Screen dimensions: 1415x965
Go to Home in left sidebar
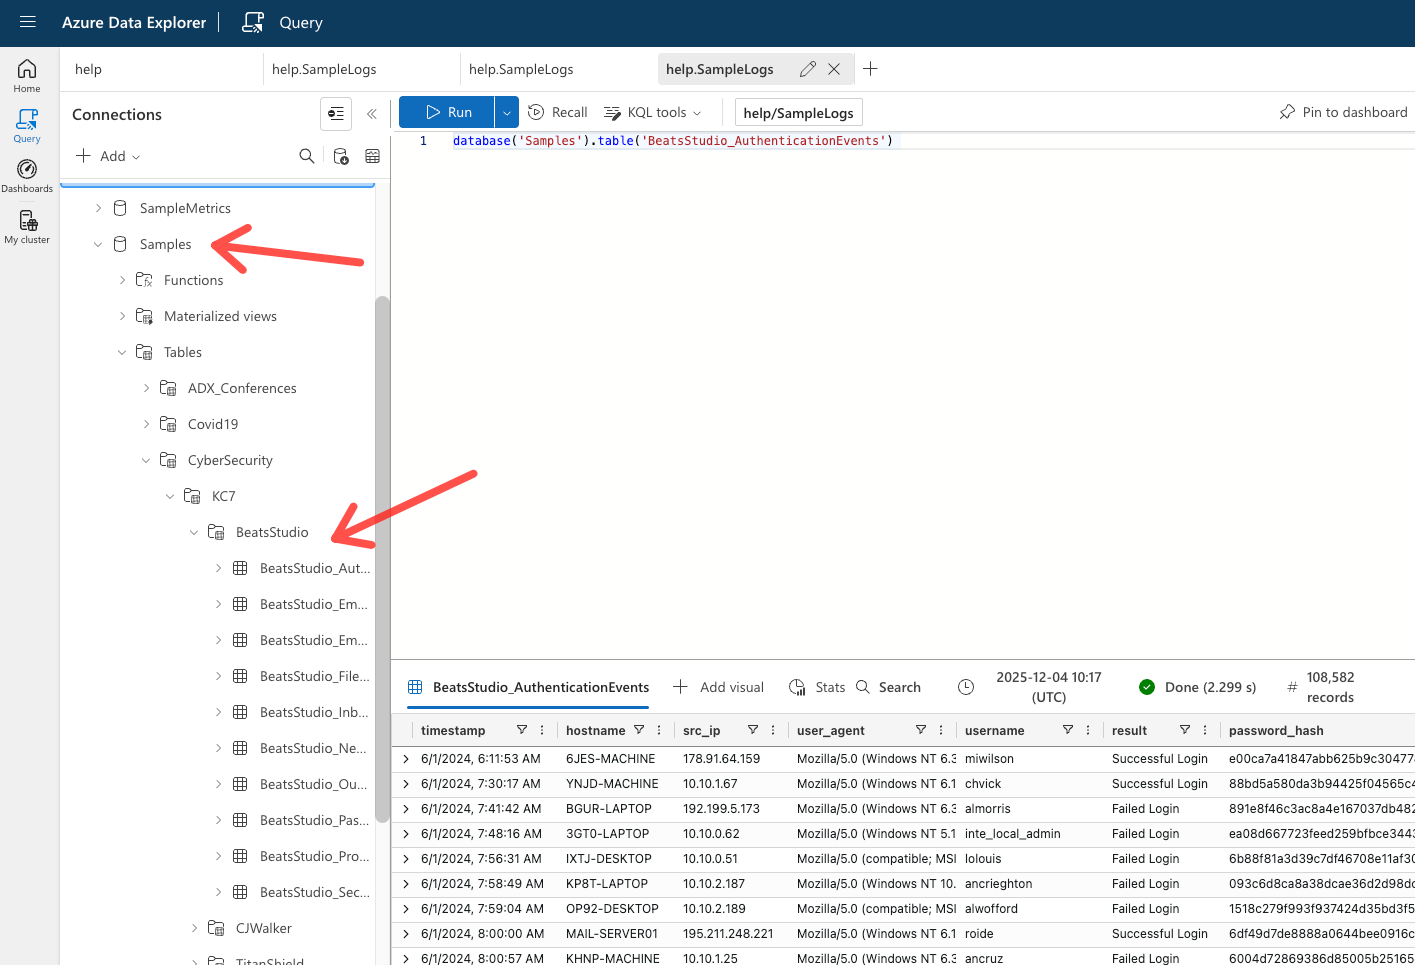(x=27, y=75)
